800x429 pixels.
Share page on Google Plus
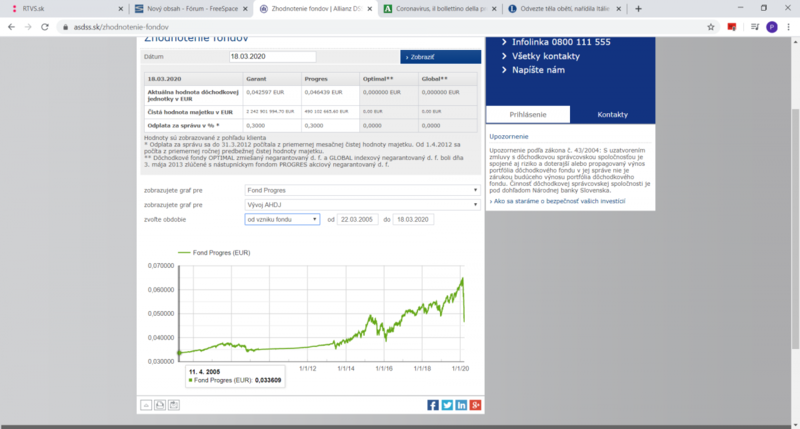pyautogui.click(x=476, y=405)
